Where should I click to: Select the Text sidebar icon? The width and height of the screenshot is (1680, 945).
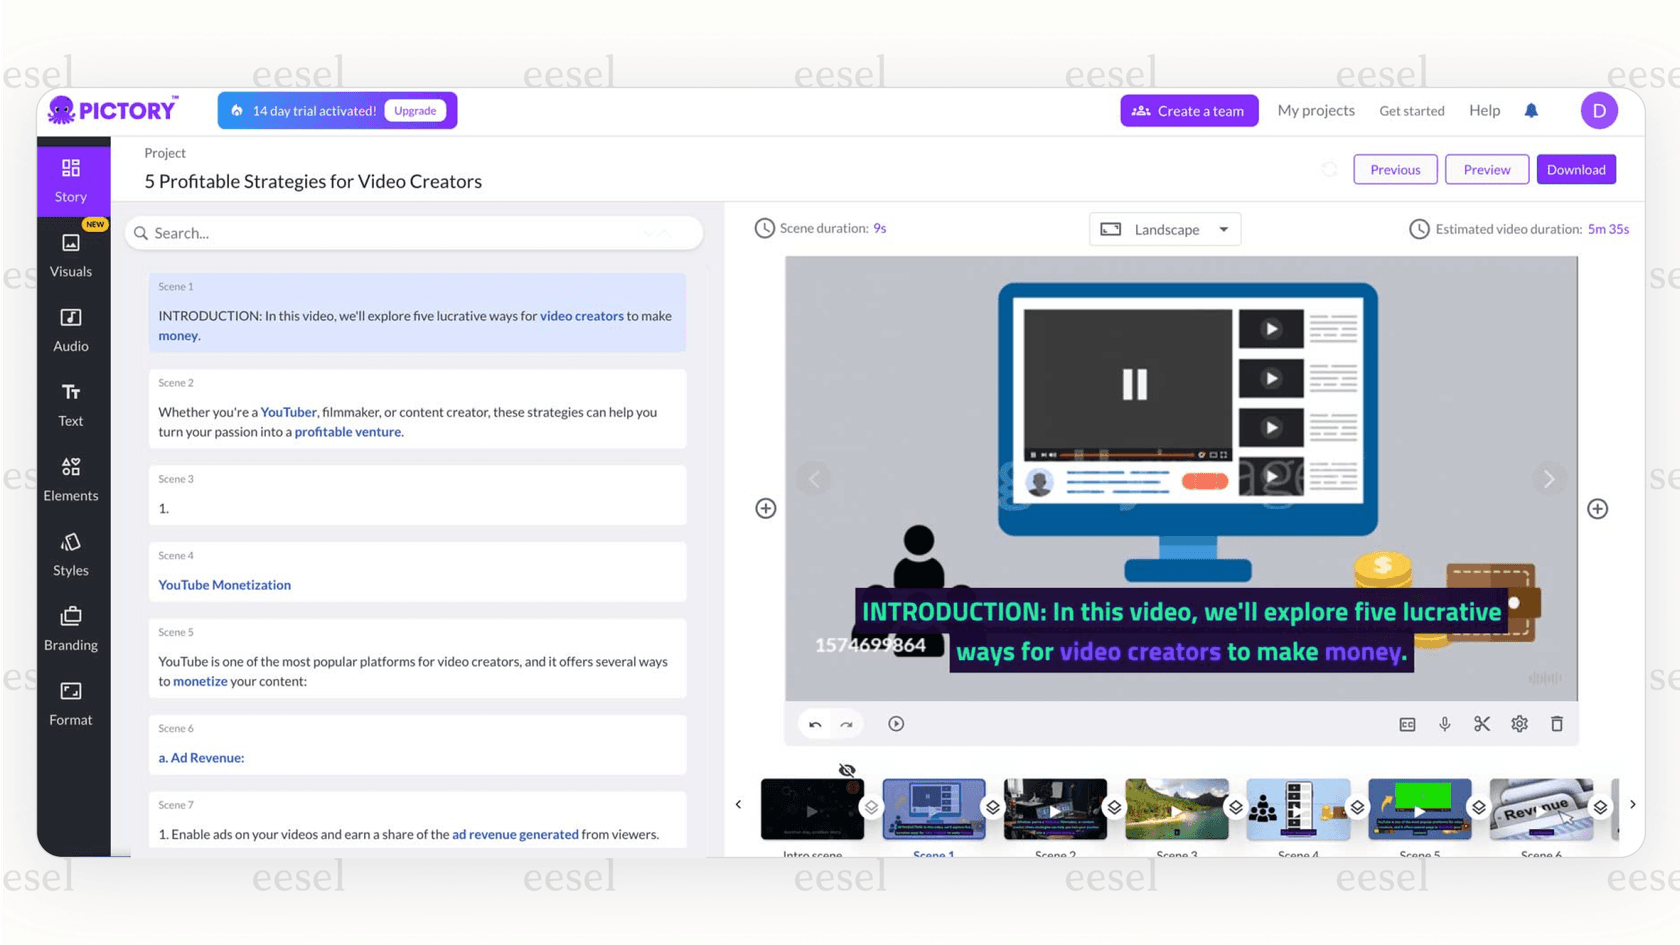pos(70,403)
